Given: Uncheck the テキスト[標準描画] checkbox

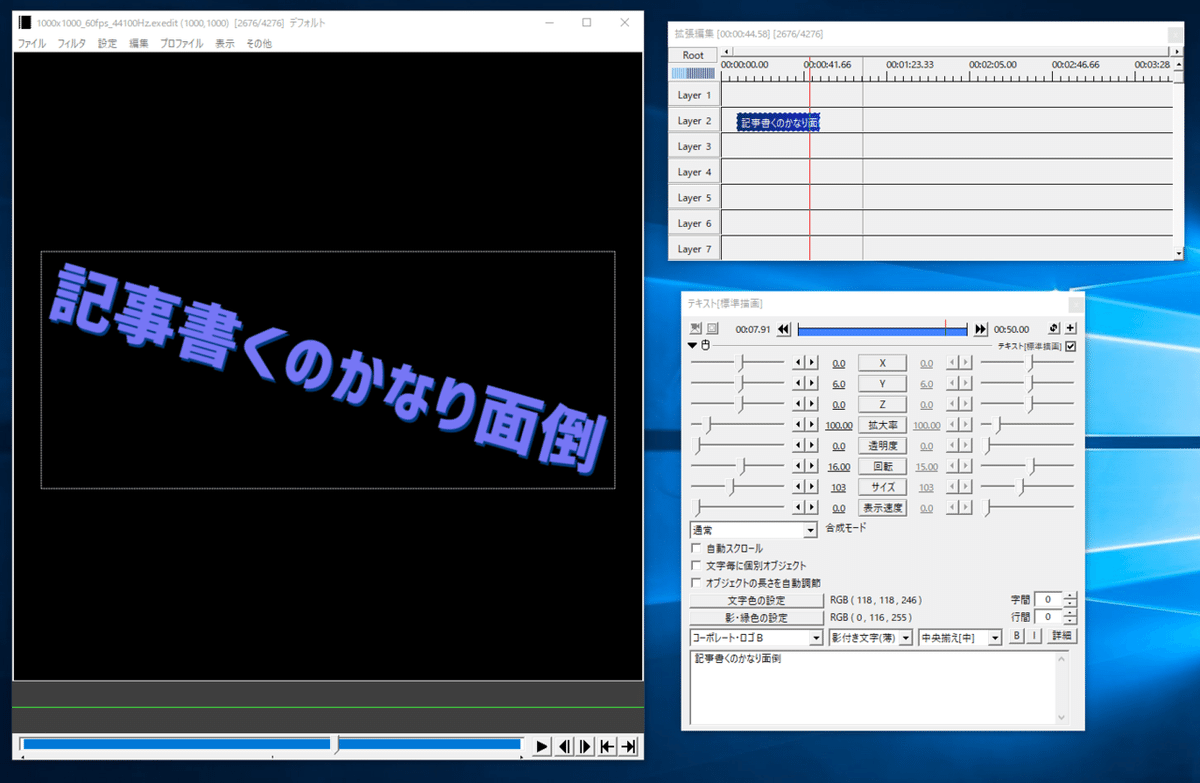Looking at the screenshot, I should pos(1071,346).
